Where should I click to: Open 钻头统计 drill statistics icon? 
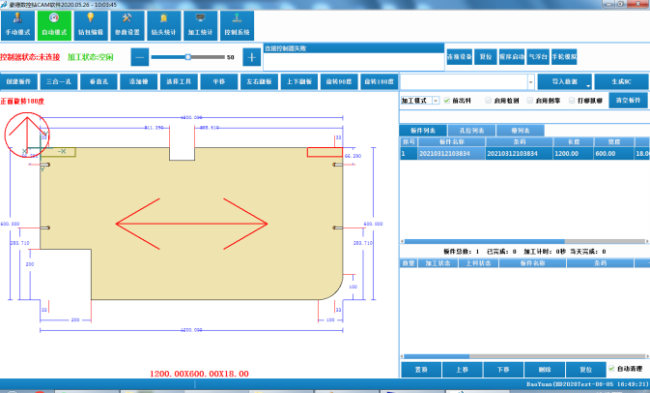coord(164,26)
